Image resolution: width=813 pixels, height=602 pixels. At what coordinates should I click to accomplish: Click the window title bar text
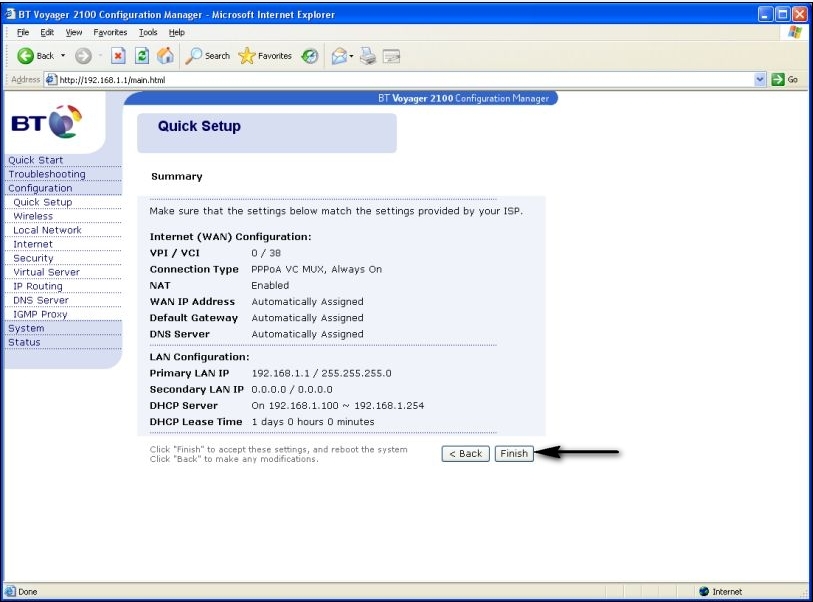(176, 15)
